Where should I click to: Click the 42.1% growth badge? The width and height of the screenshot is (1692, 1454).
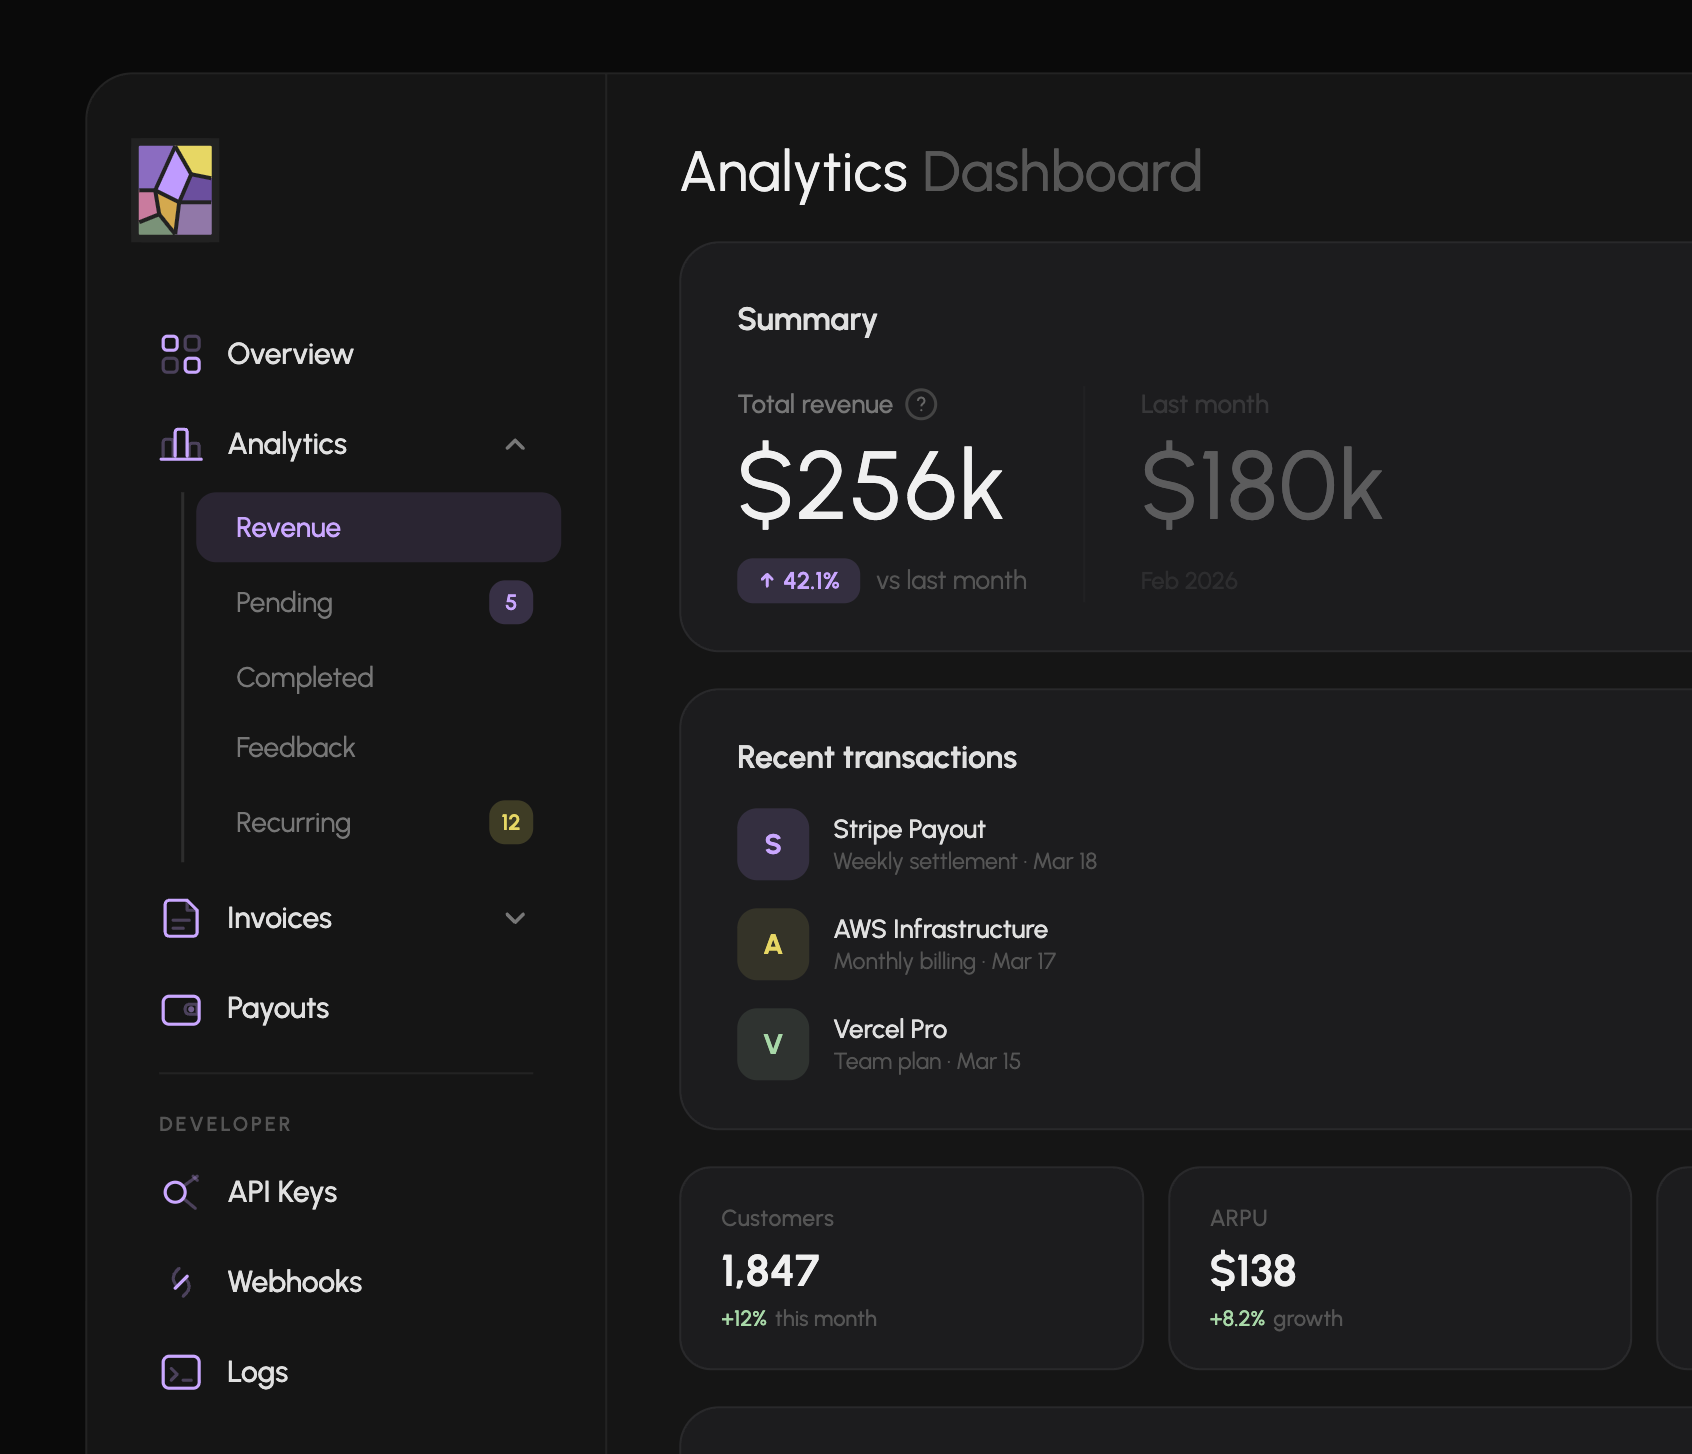tap(798, 580)
